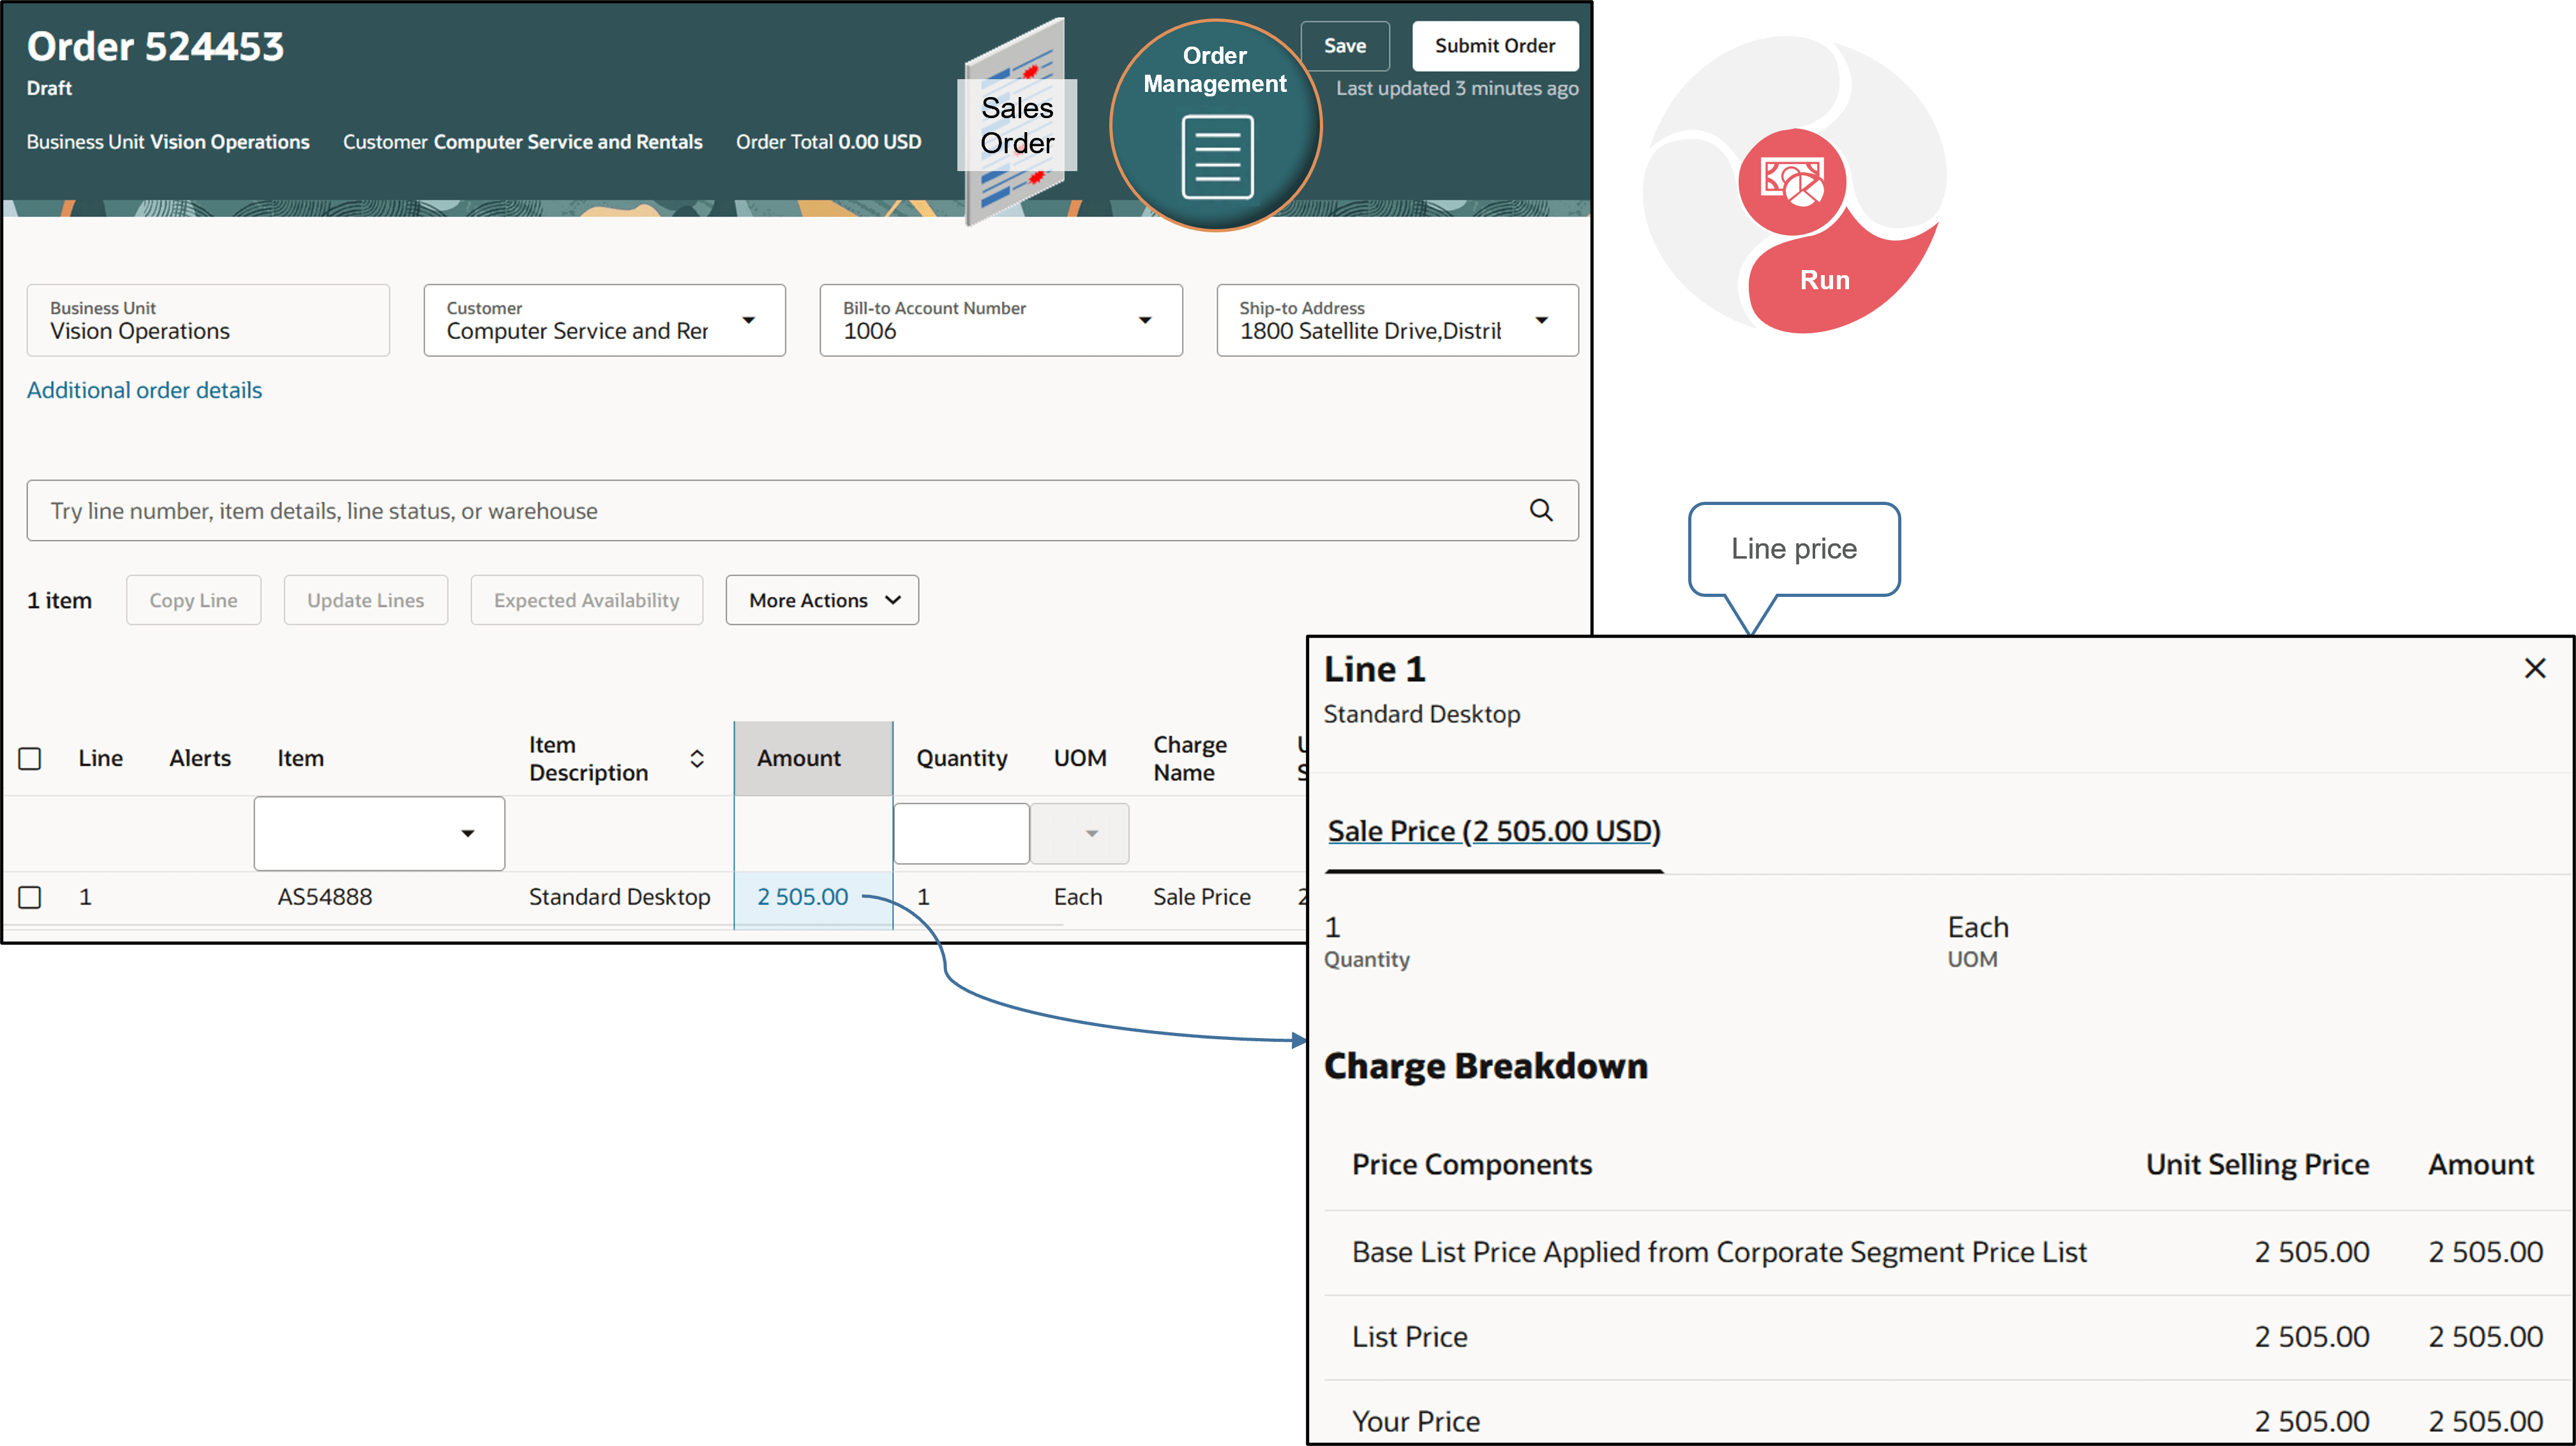Viewport: 2576px width, 1446px height.
Task: Click the Submit Order button
Action: 1494,45
